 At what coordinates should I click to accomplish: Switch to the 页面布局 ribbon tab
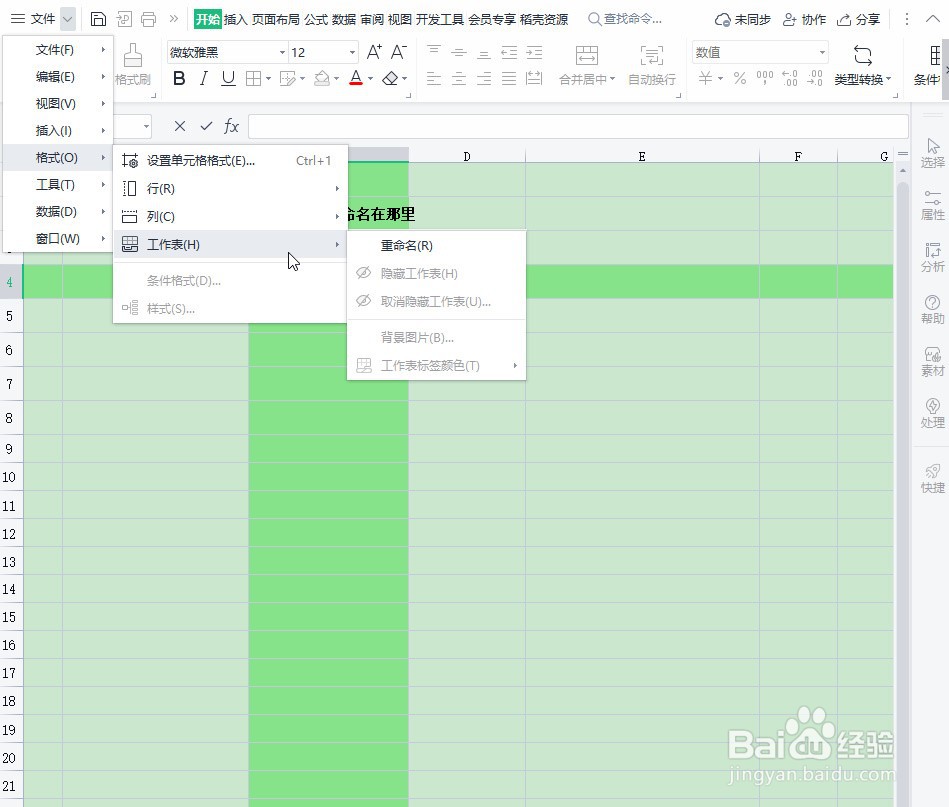pos(275,19)
